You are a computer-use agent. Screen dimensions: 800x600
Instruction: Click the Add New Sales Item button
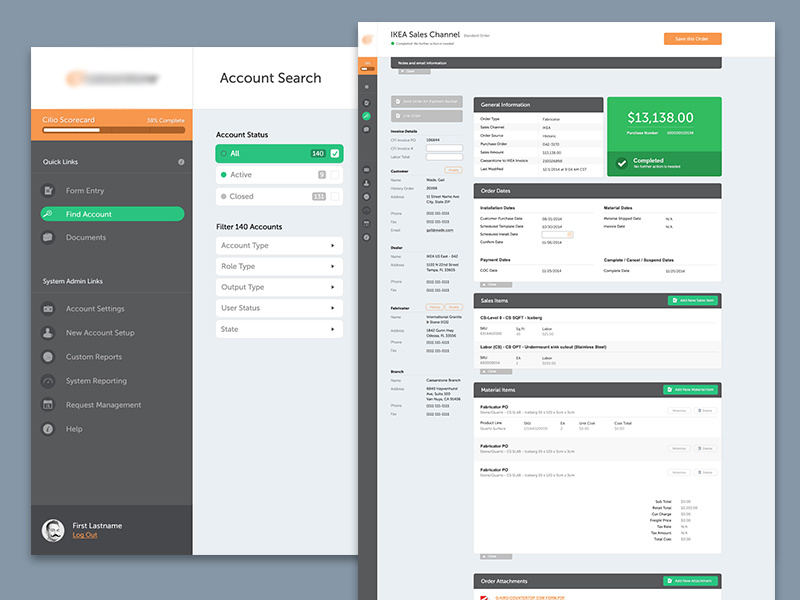point(692,301)
